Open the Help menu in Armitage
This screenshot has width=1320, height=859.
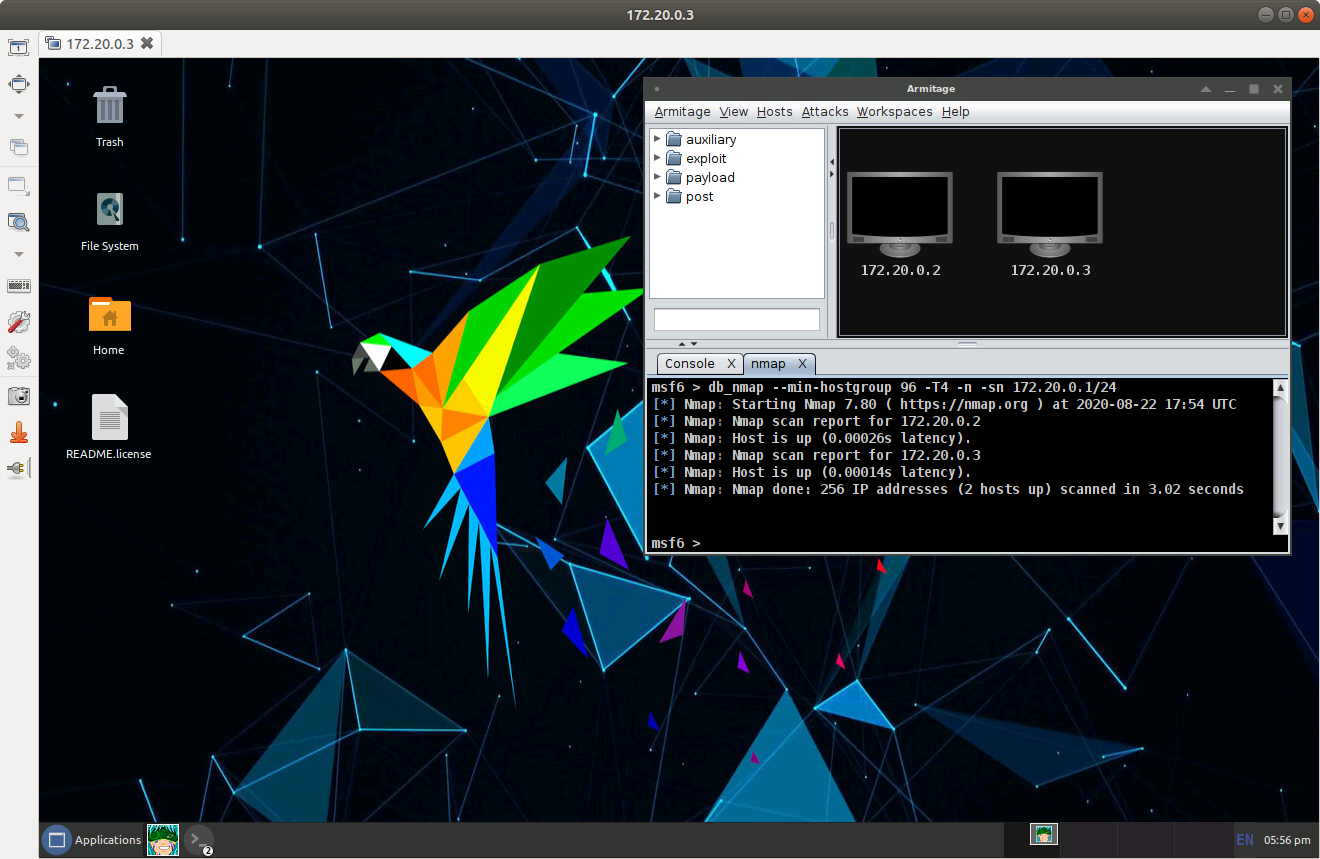956,112
